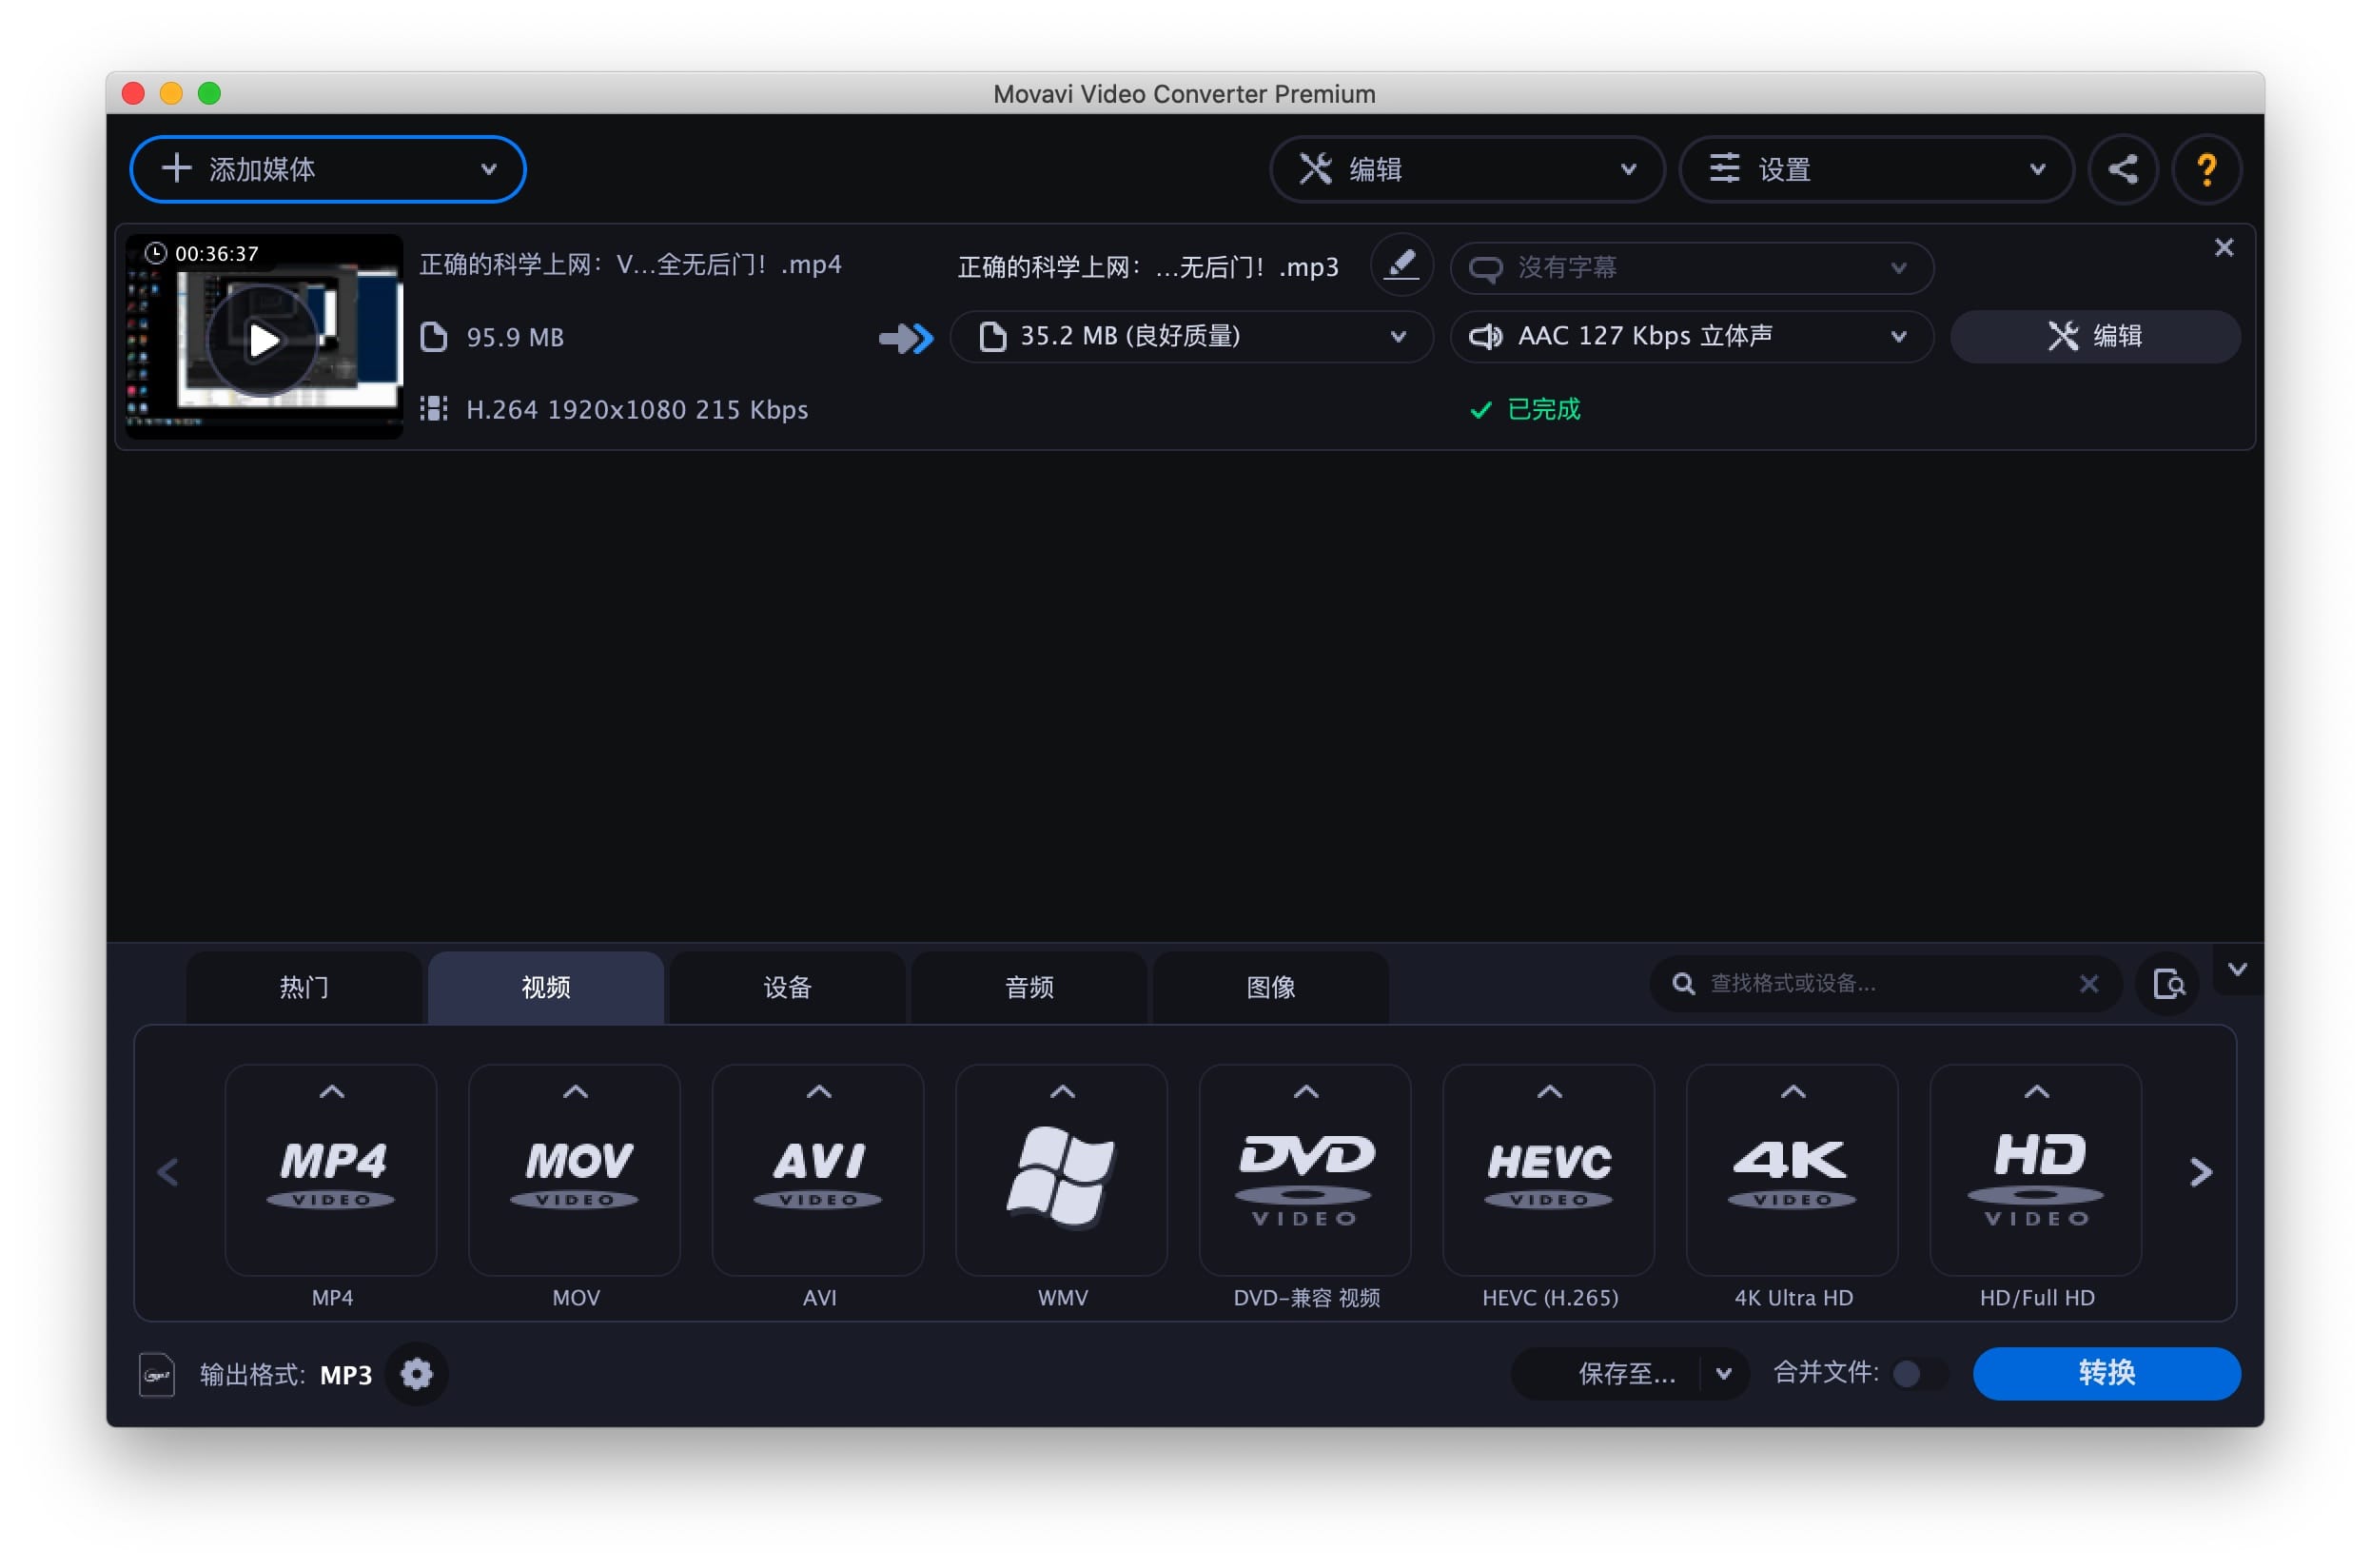Switch to the 热门 popular tab
The image size is (2371, 1568).
point(304,988)
